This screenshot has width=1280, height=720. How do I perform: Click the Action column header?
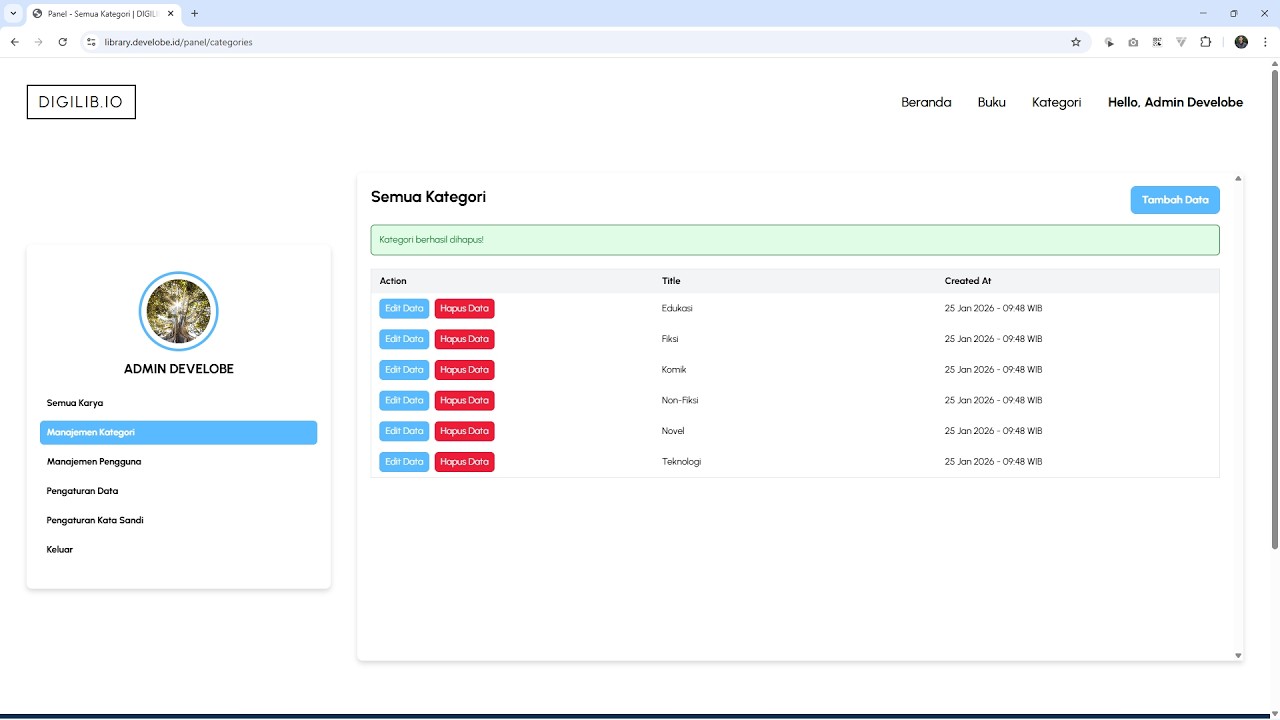coord(393,281)
